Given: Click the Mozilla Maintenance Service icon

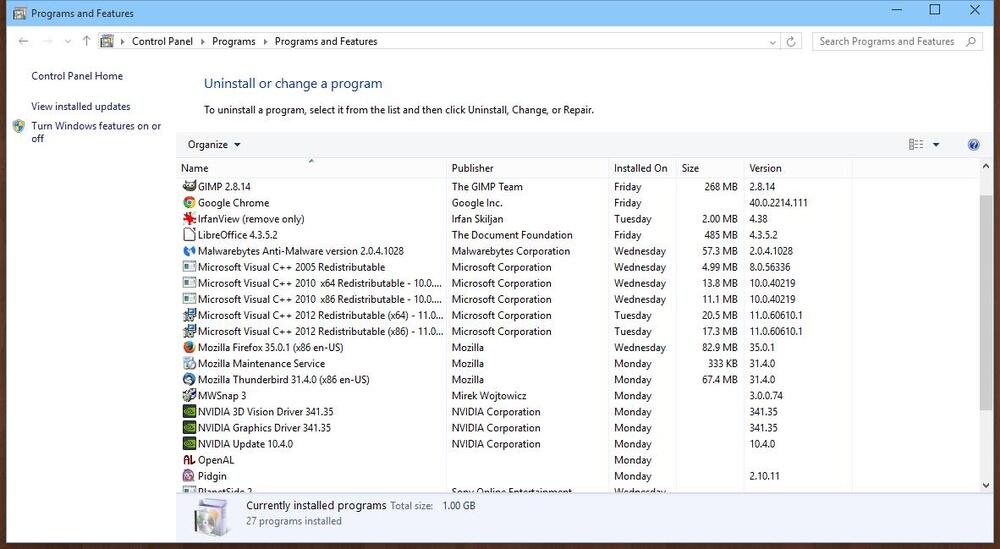Looking at the screenshot, I should coord(189,363).
